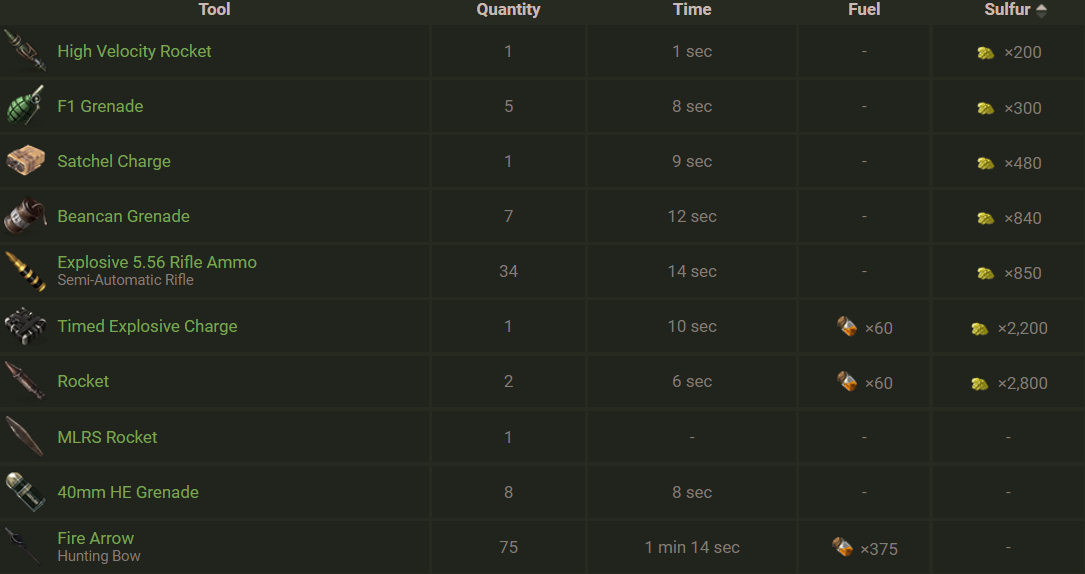Sort table by Tool header
This screenshot has height=574, width=1085.
tap(214, 10)
